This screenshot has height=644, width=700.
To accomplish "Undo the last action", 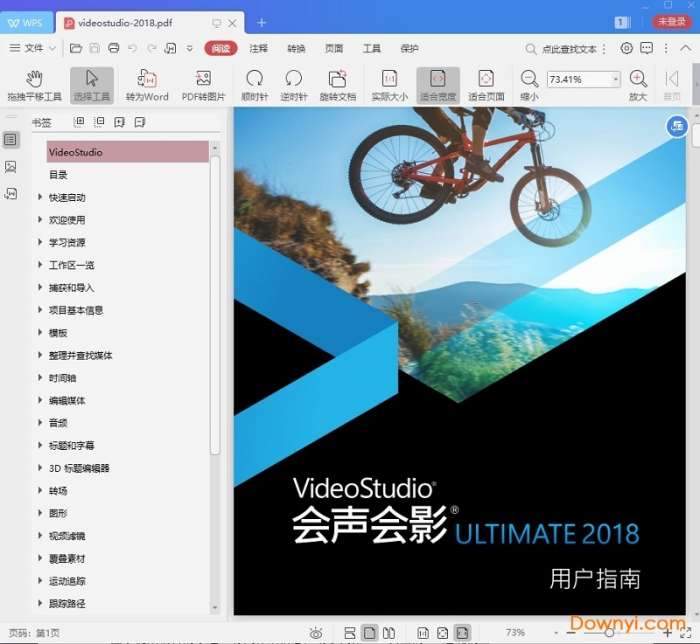I will click(x=132, y=48).
